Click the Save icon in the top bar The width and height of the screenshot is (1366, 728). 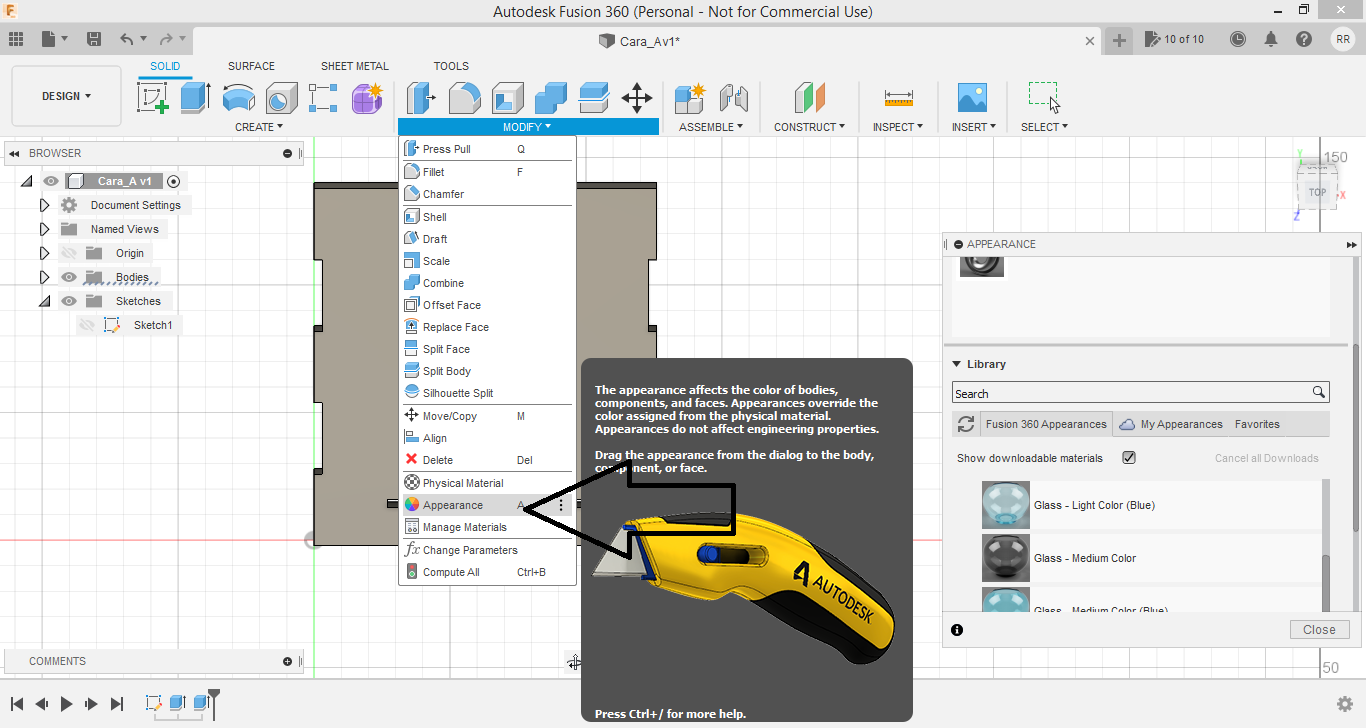[x=94, y=39]
